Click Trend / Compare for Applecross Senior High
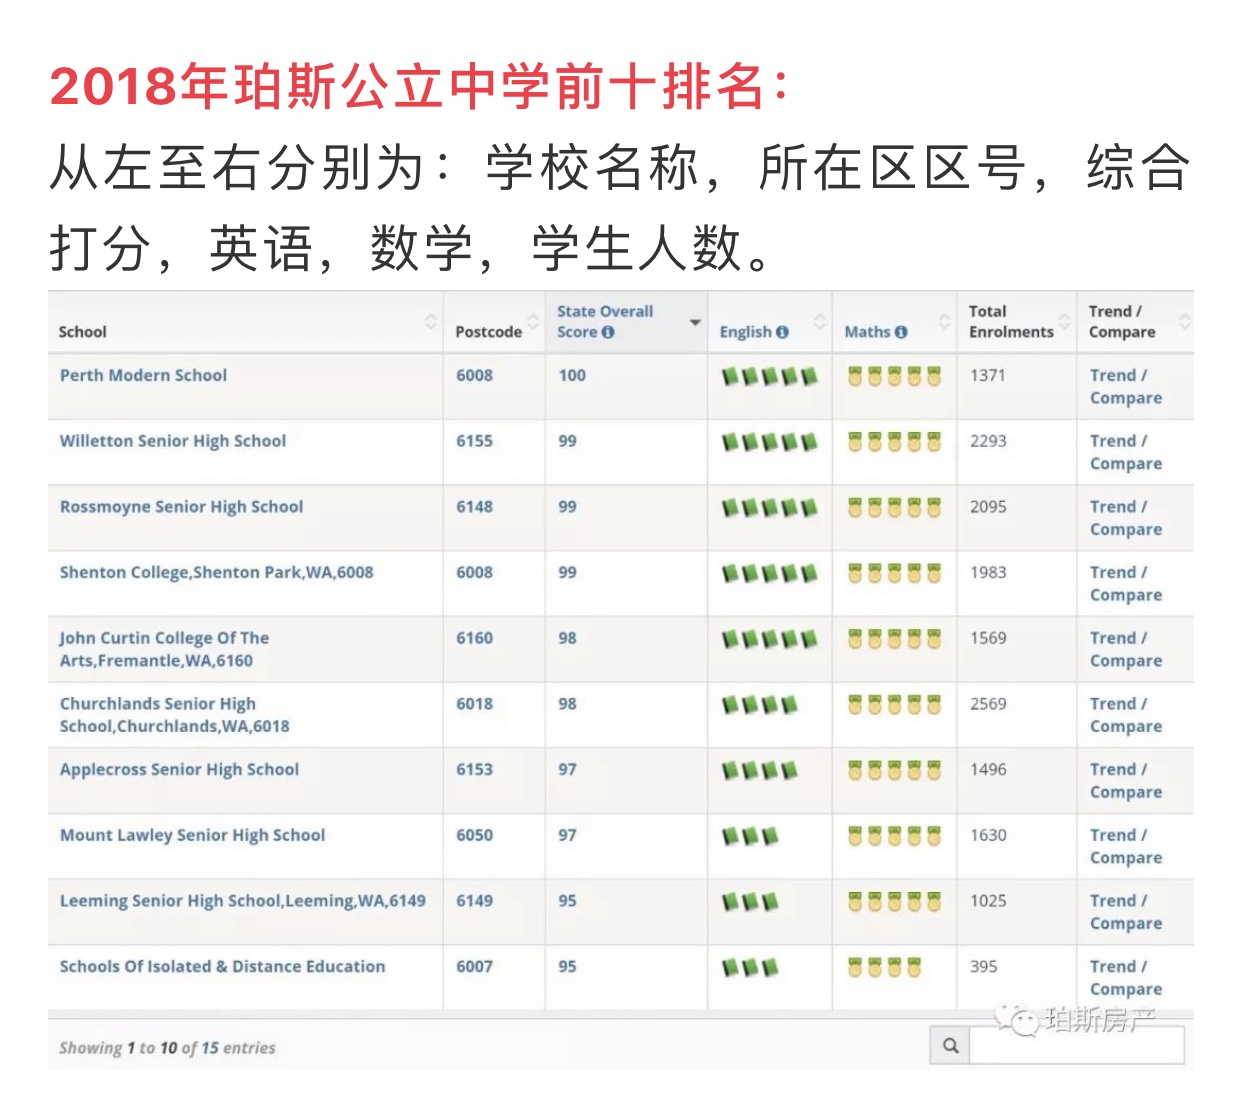Screen dimensions: 1242x1104 1126,780
